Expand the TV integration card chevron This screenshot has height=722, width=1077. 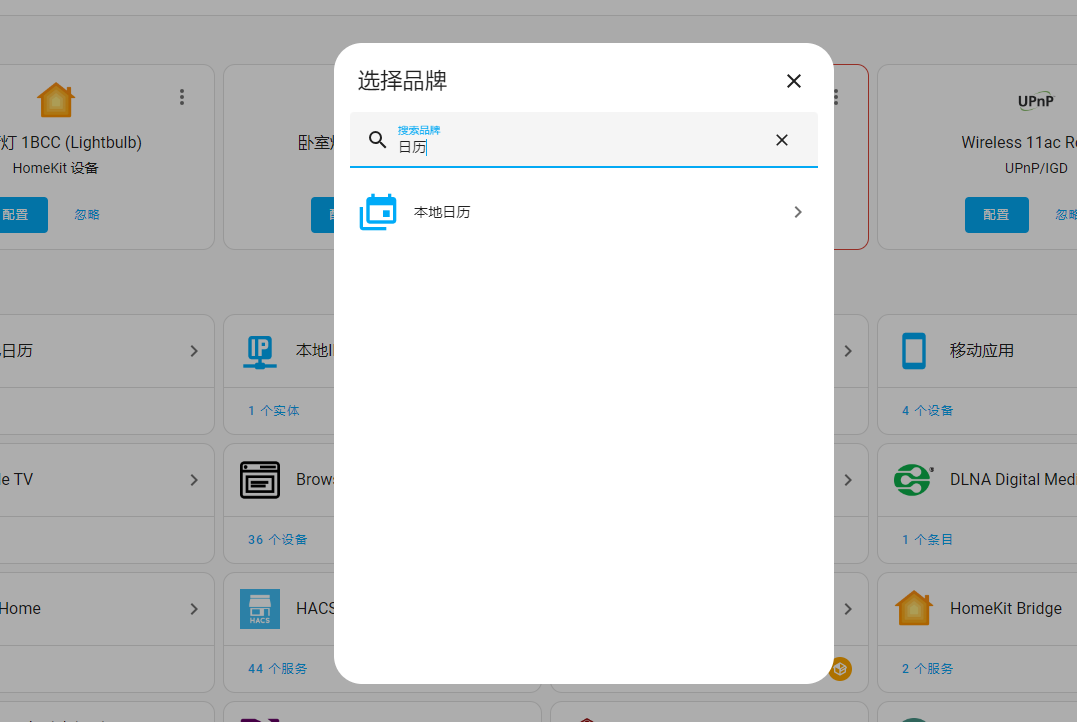(x=194, y=480)
